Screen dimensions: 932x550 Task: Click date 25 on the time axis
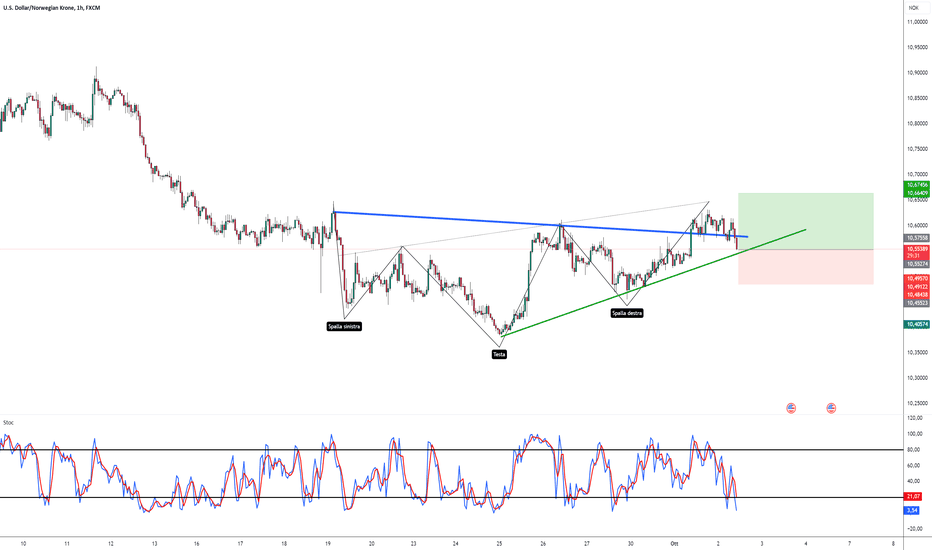[499, 543]
